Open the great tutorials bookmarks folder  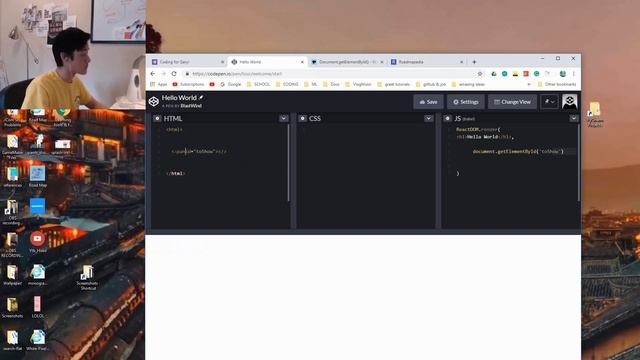pyautogui.click(x=393, y=84)
